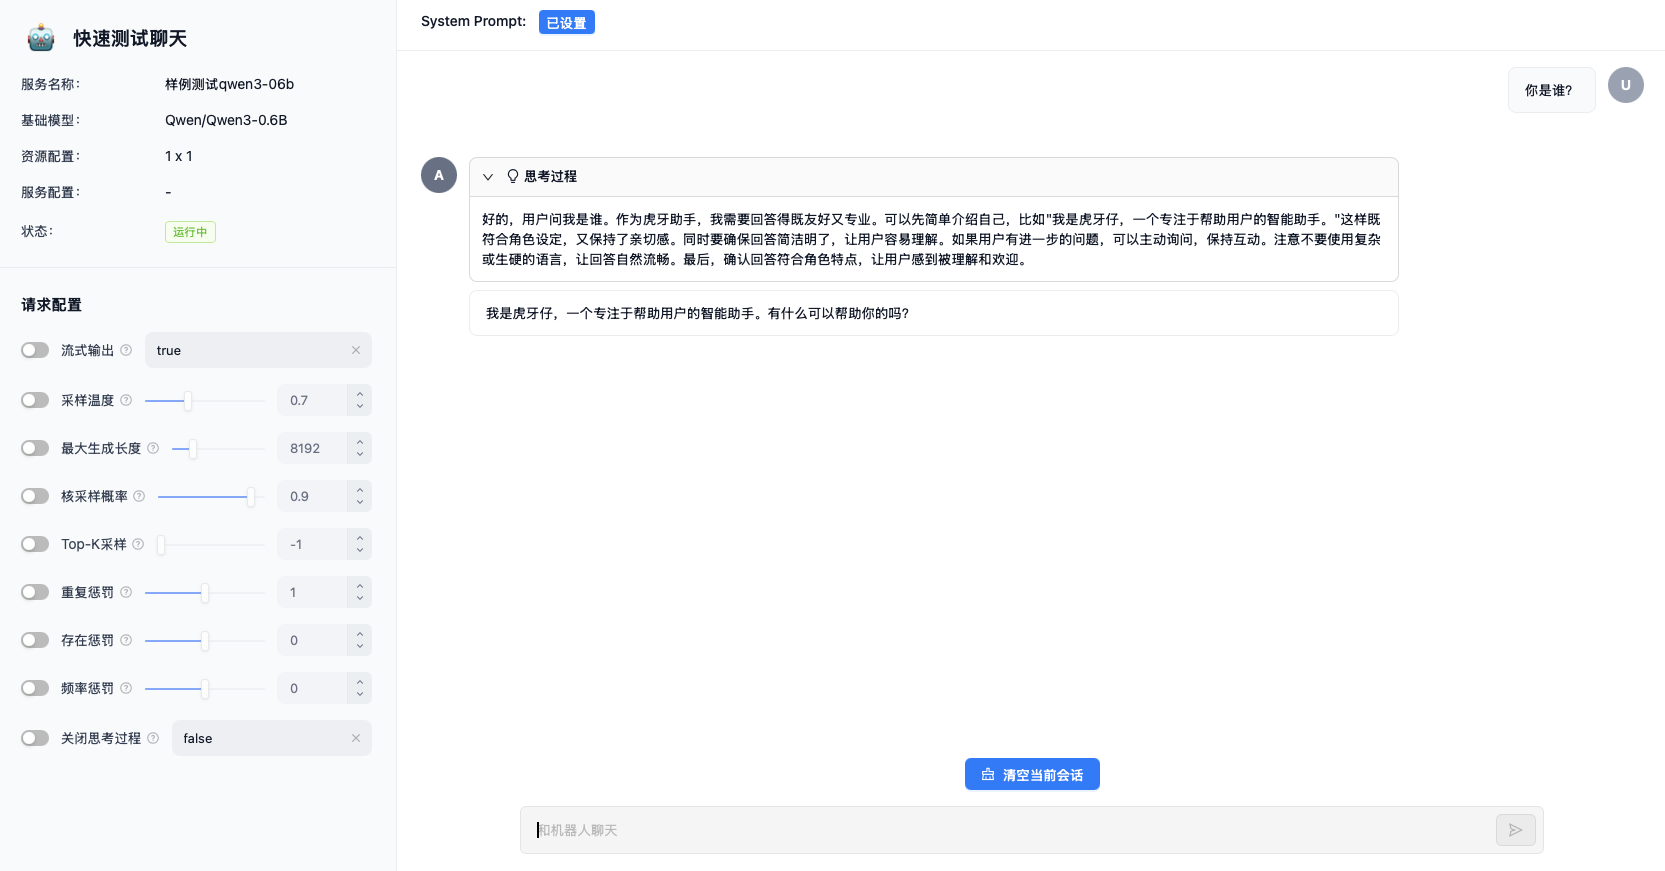Click the user avatar U icon
This screenshot has width=1665, height=871.
(1625, 85)
